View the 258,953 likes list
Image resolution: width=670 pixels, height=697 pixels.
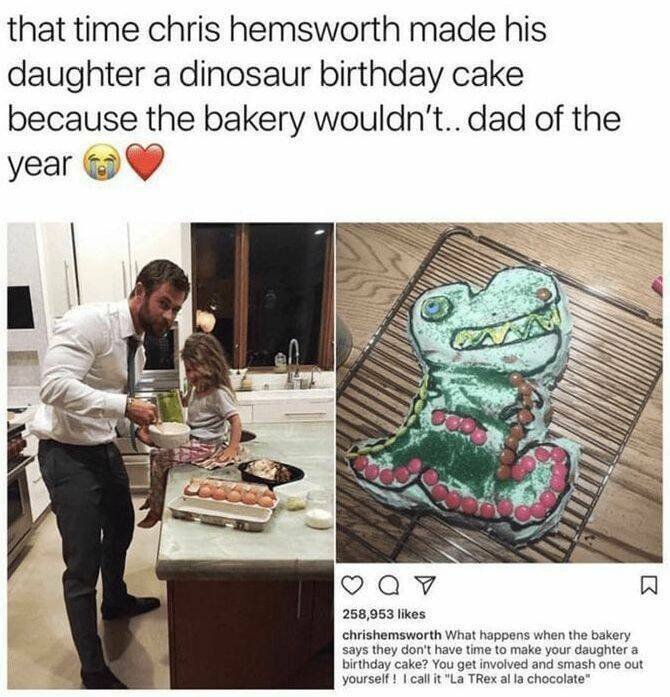(384, 614)
